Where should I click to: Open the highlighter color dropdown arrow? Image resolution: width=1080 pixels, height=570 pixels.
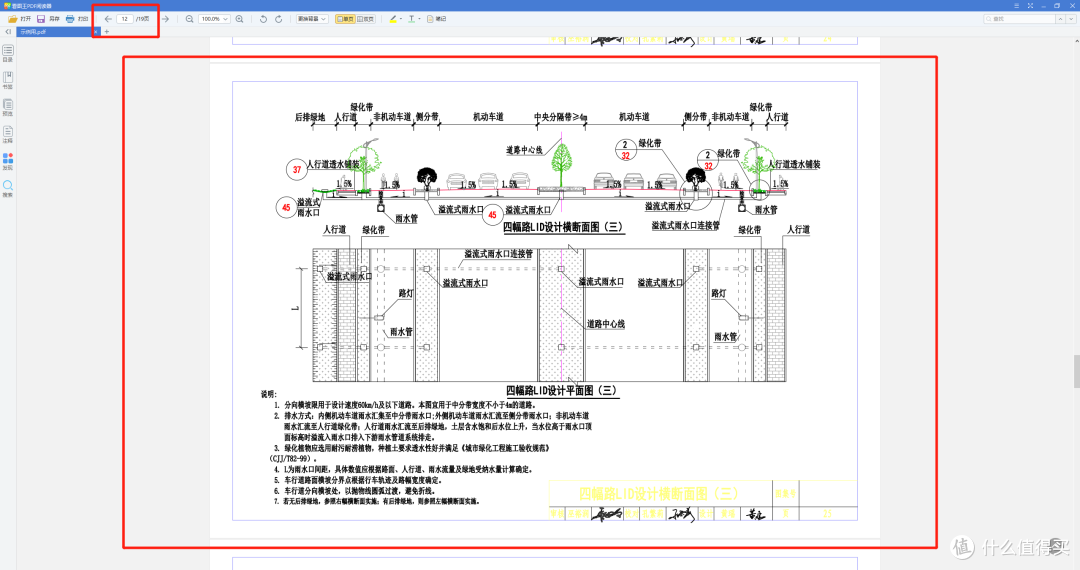[x=401, y=19]
